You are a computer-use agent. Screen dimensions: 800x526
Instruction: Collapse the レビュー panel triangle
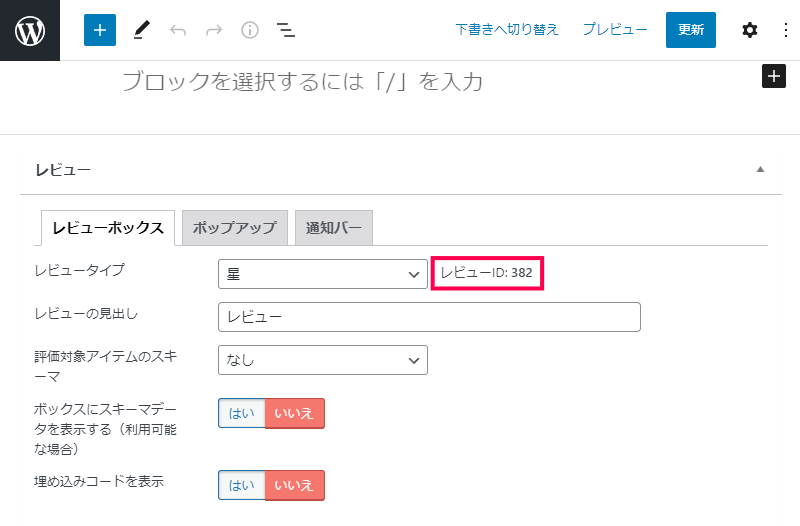coord(760,170)
